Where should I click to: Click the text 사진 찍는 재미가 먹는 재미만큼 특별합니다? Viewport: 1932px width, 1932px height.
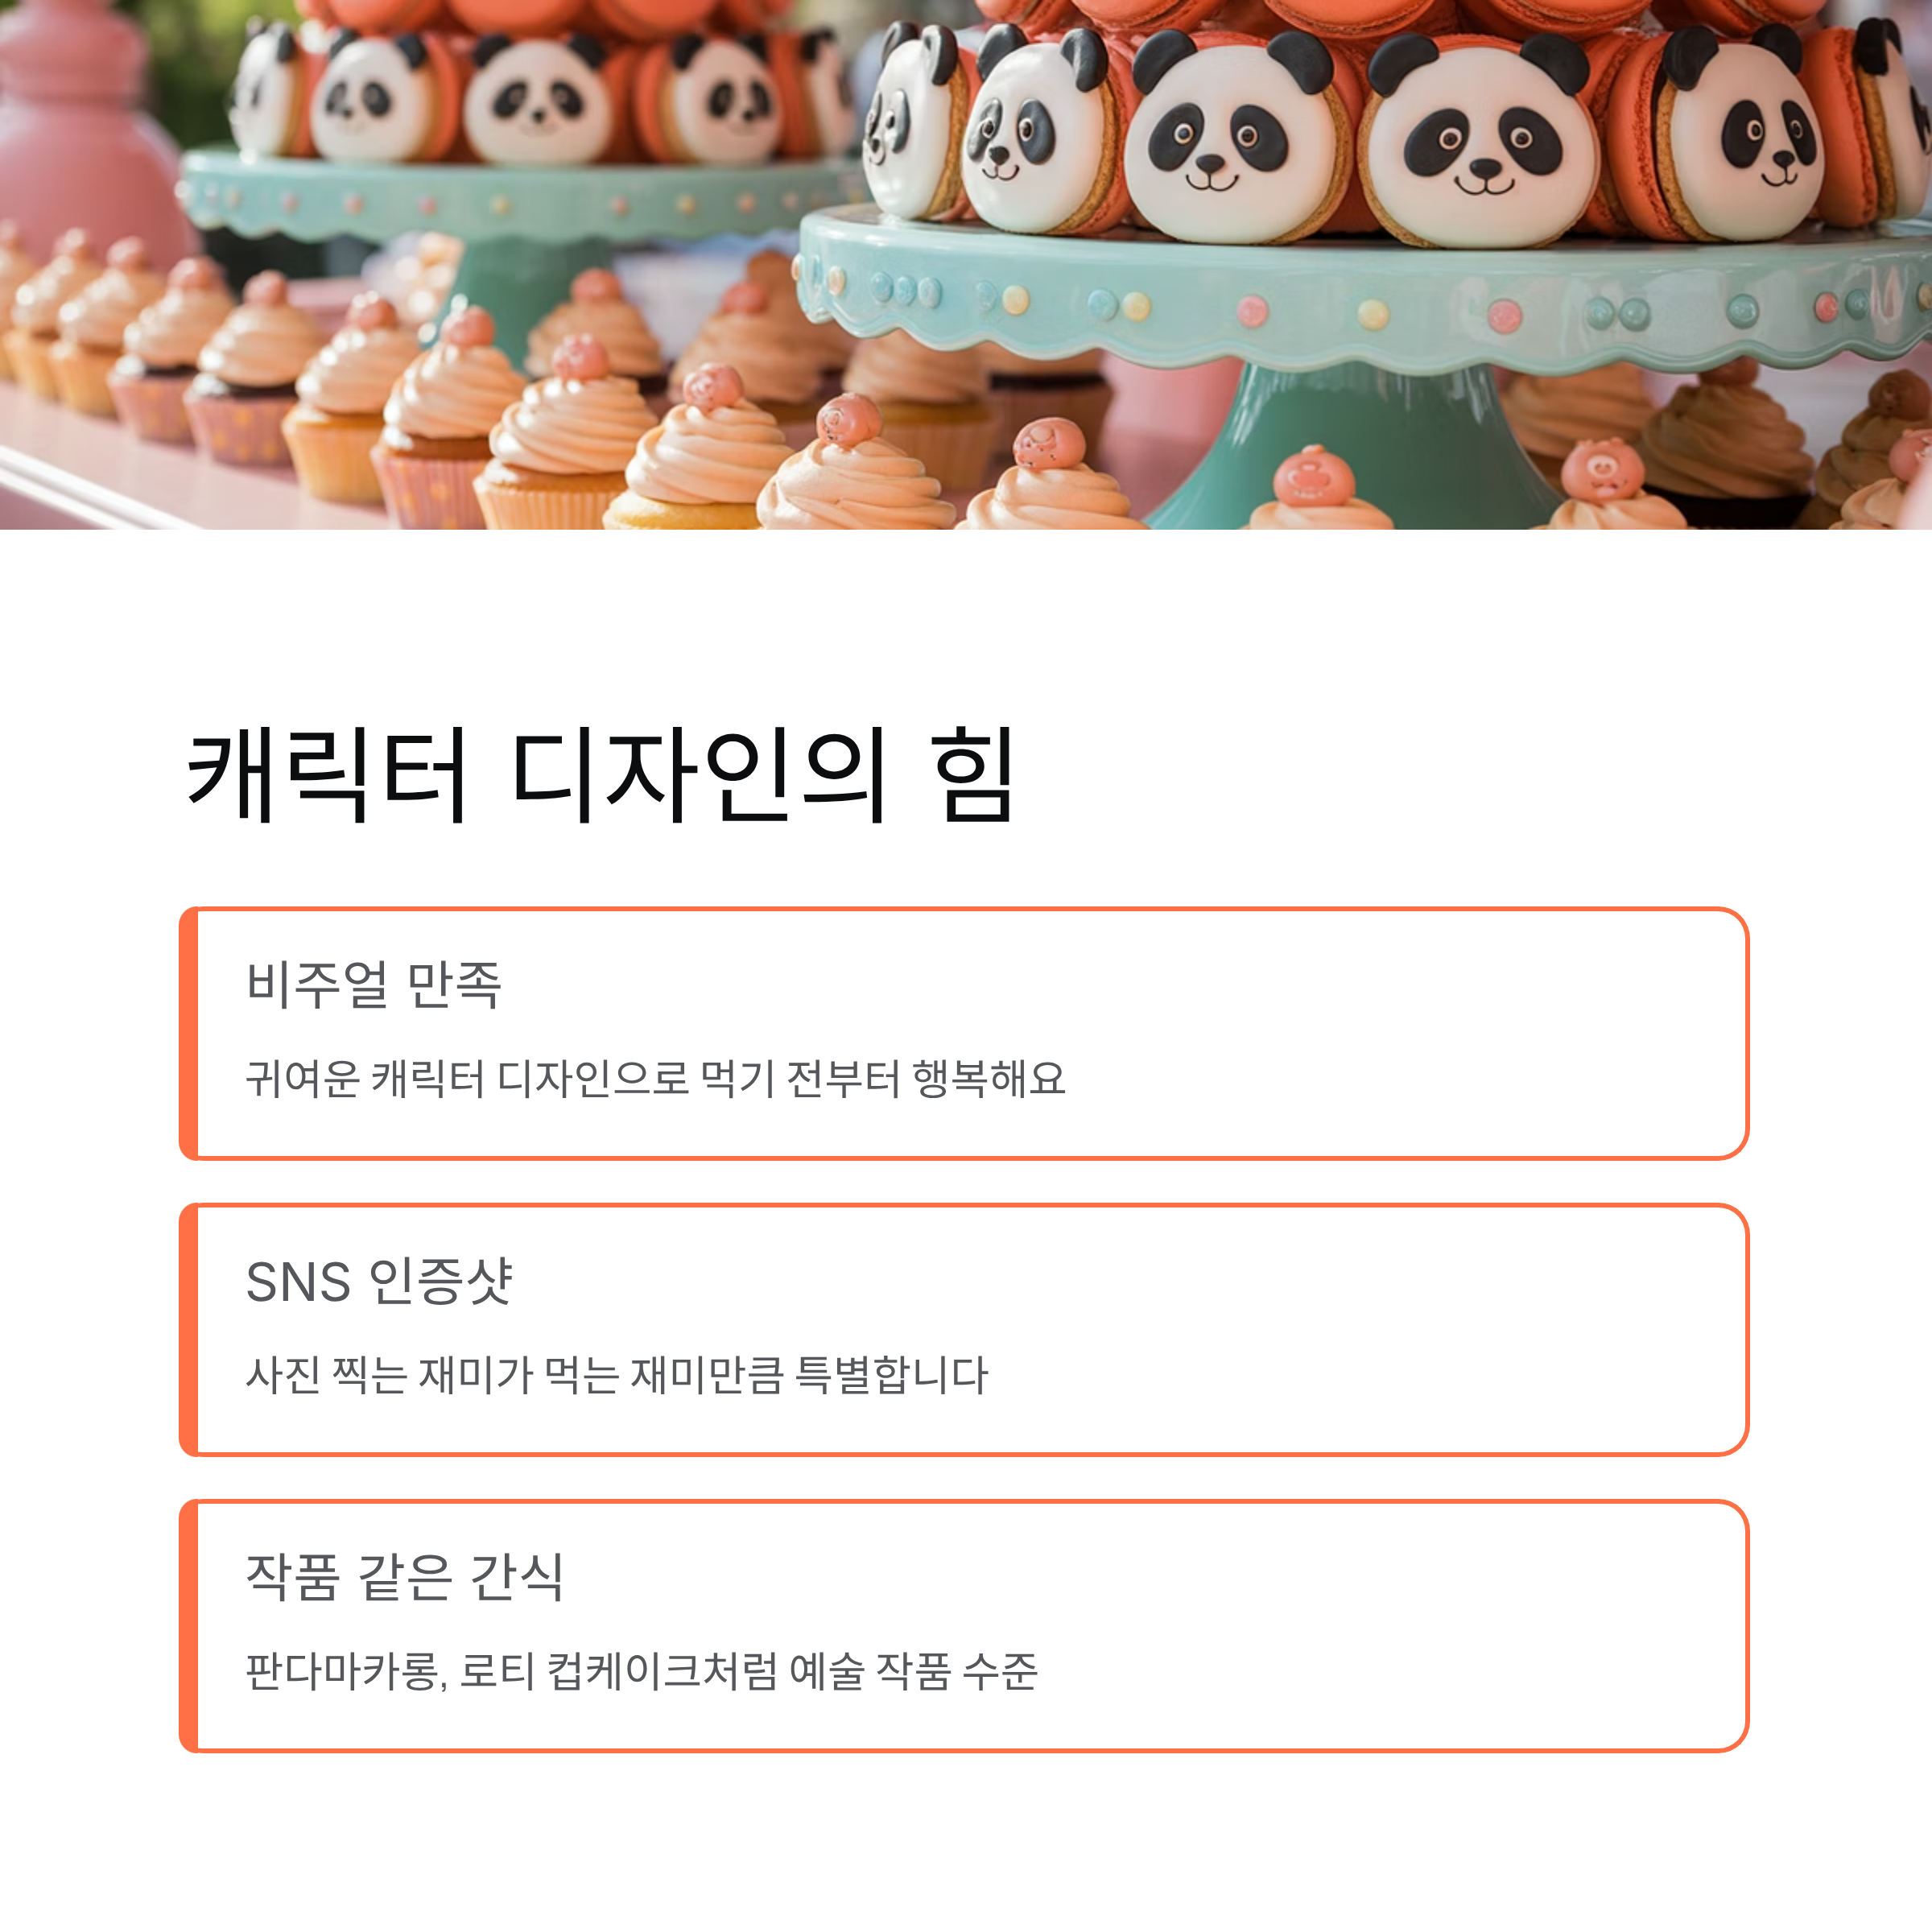[x=617, y=1374]
